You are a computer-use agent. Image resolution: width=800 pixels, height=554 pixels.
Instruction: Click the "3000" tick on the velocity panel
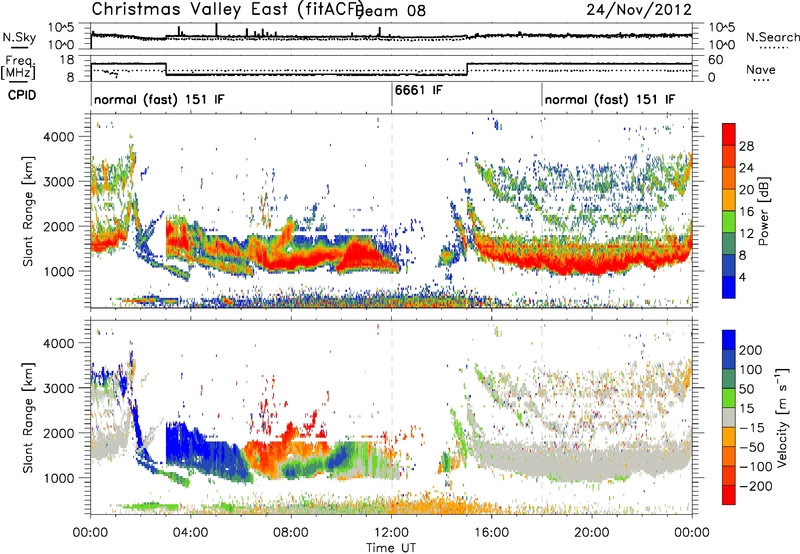coord(59,388)
